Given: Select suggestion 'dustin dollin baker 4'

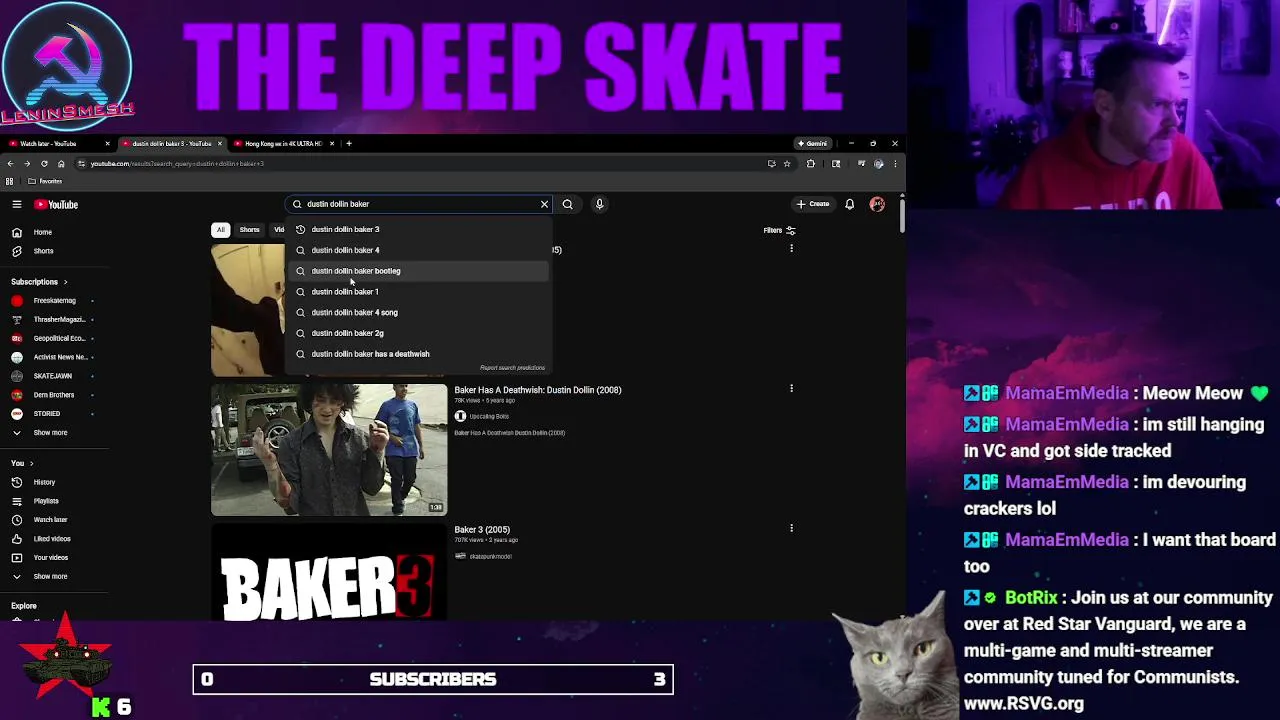Looking at the screenshot, I should pyautogui.click(x=418, y=250).
